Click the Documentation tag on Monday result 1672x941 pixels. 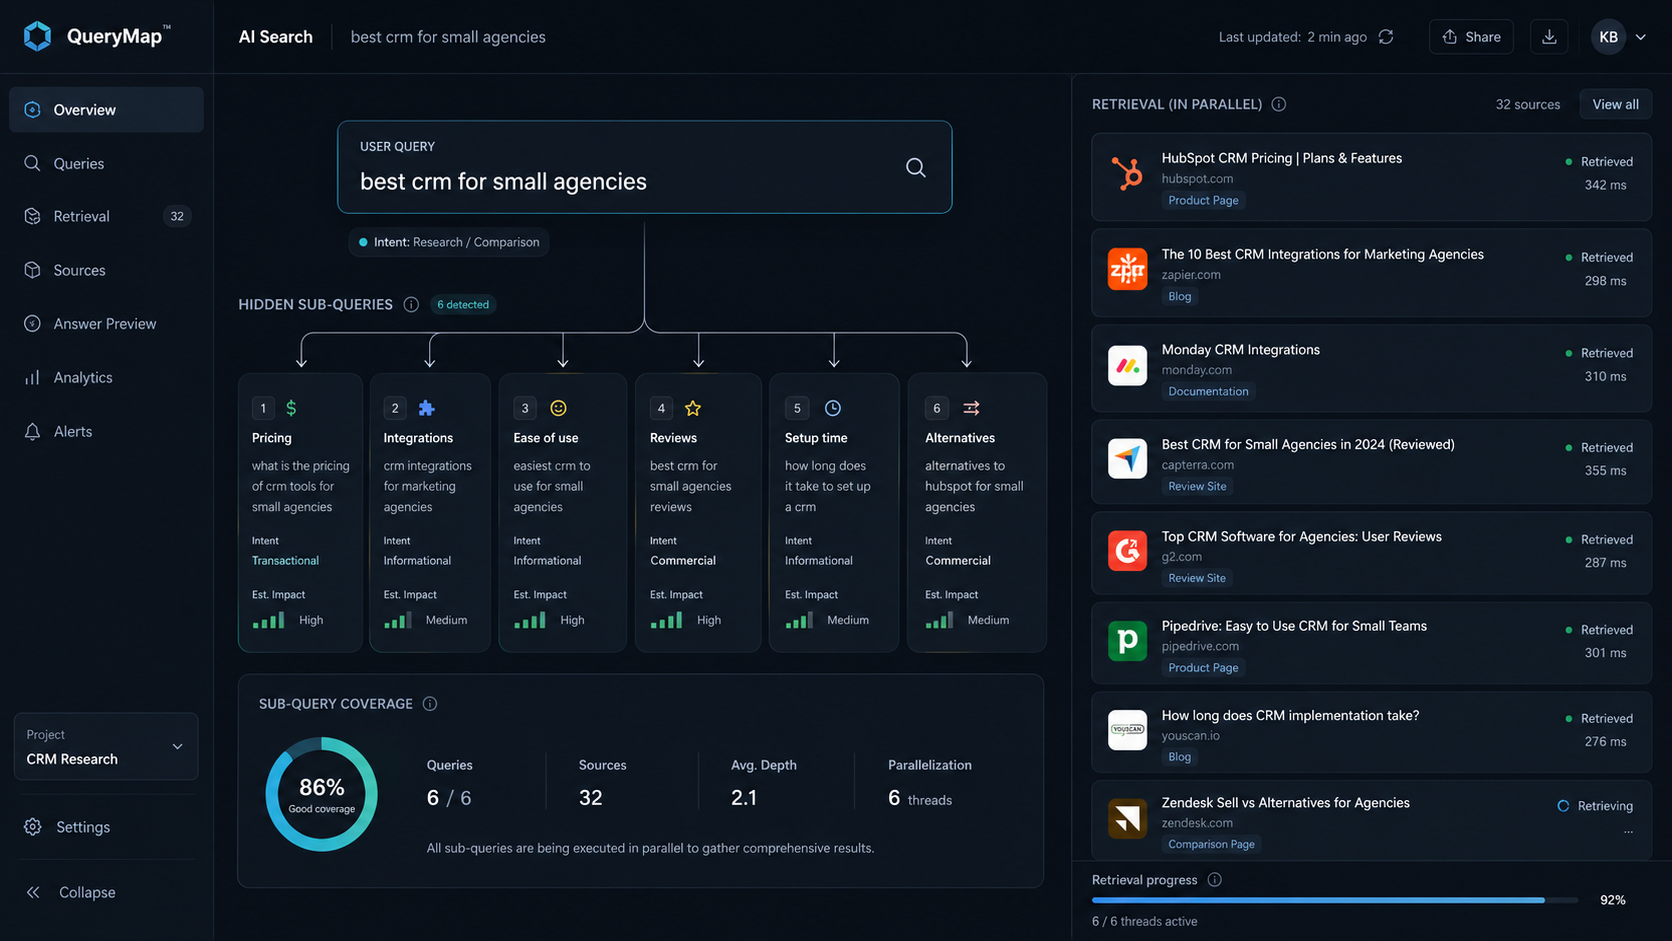(1208, 392)
